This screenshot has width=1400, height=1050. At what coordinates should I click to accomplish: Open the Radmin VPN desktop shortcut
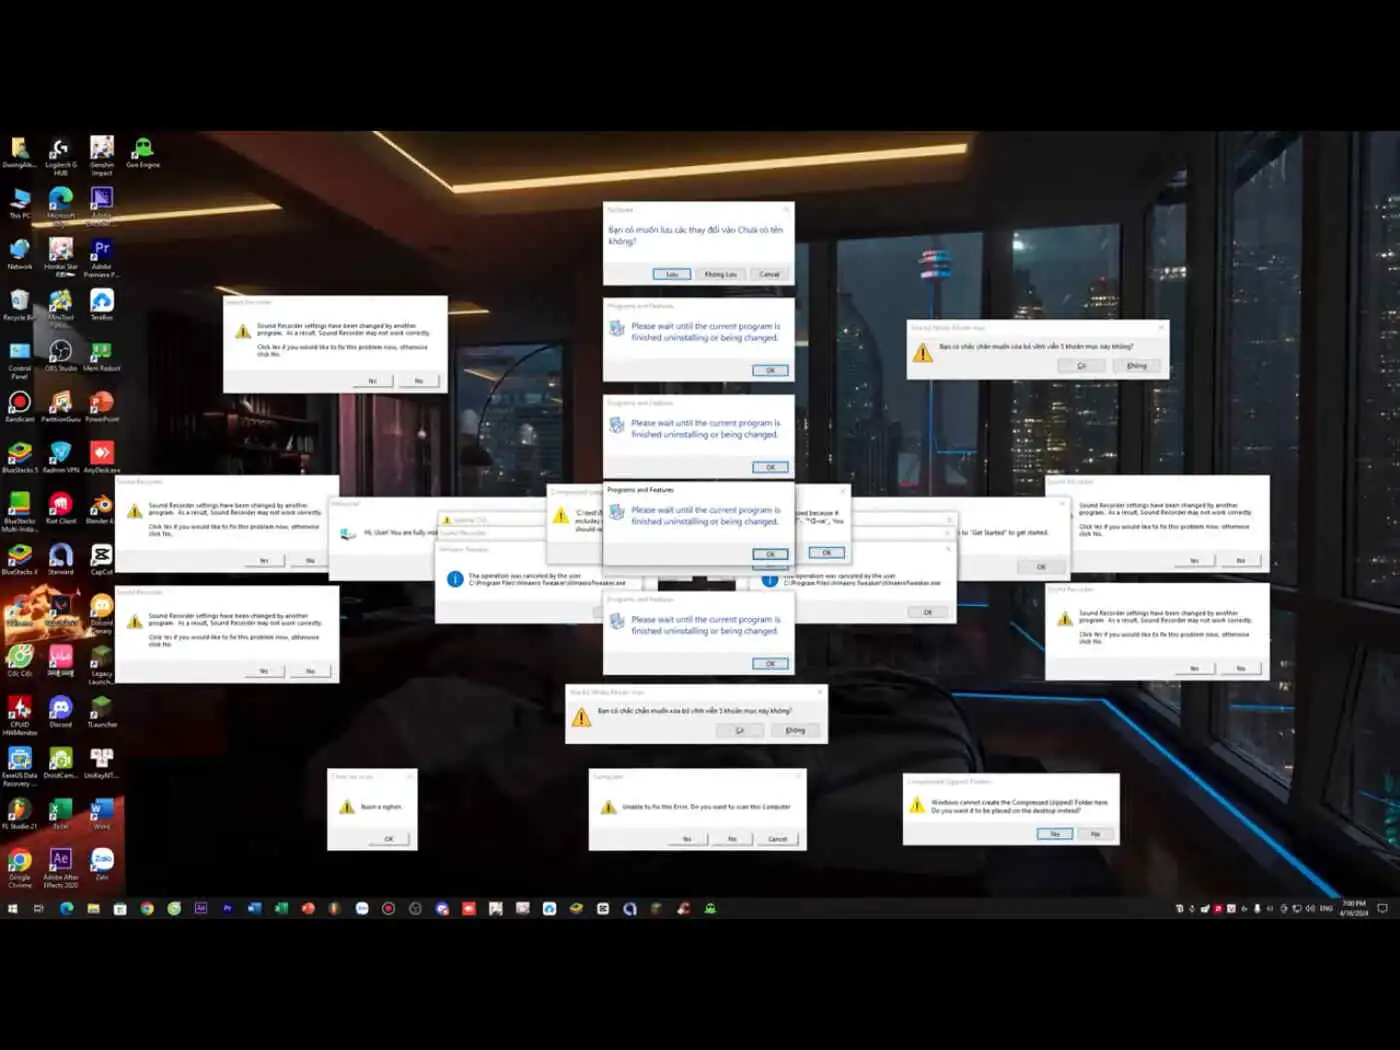click(x=60, y=458)
